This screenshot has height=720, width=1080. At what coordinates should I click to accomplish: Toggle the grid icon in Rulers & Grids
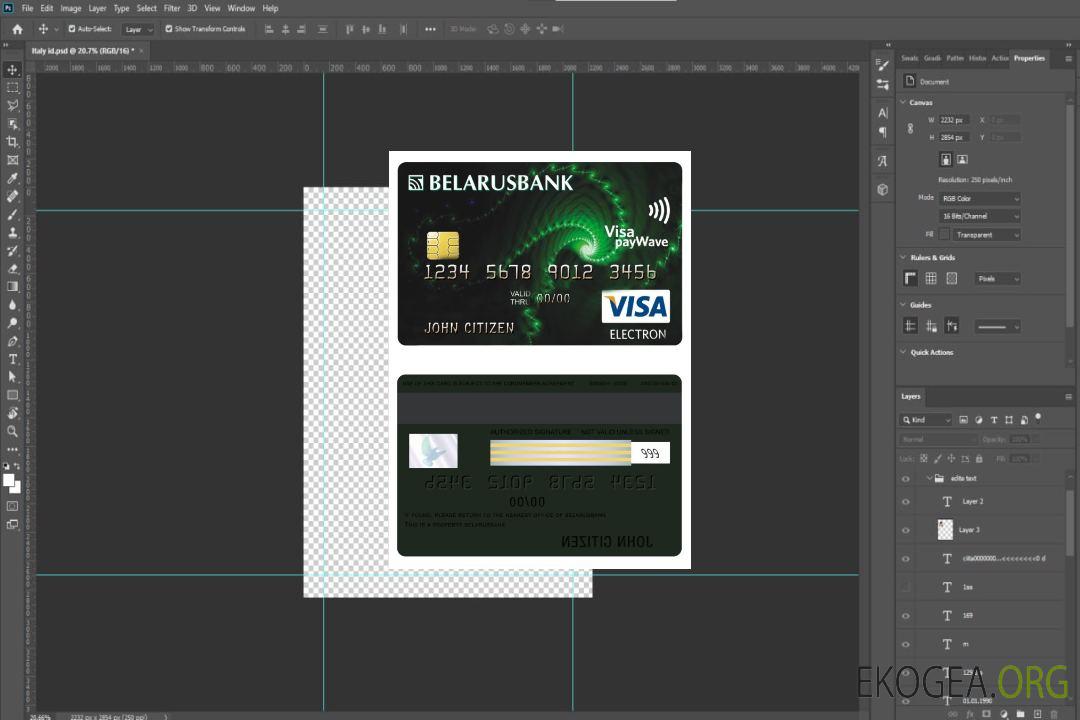931,278
